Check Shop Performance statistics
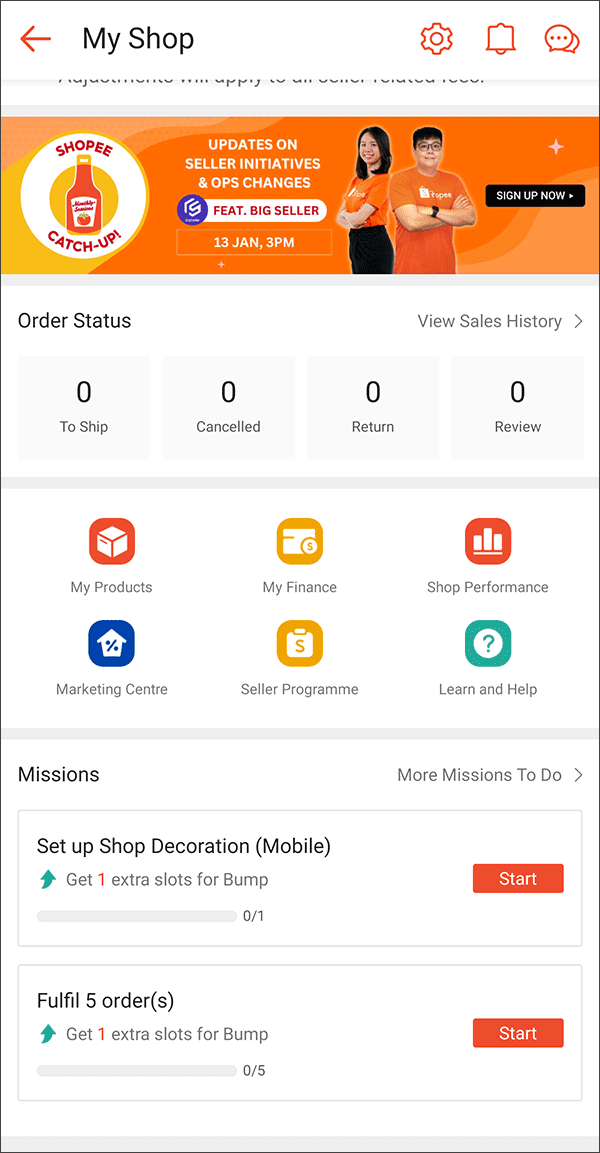This screenshot has width=600, height=1153. pos(487,553)
